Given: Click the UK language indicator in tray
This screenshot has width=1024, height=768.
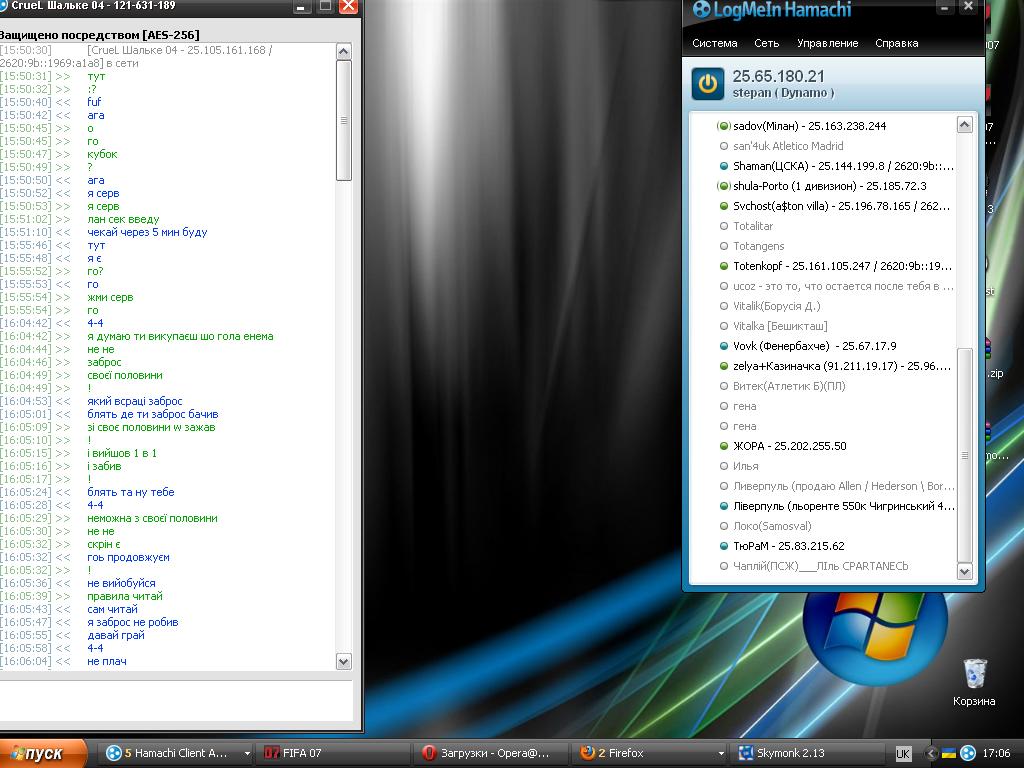Looking at the screenshot, I should coord(903,754).
